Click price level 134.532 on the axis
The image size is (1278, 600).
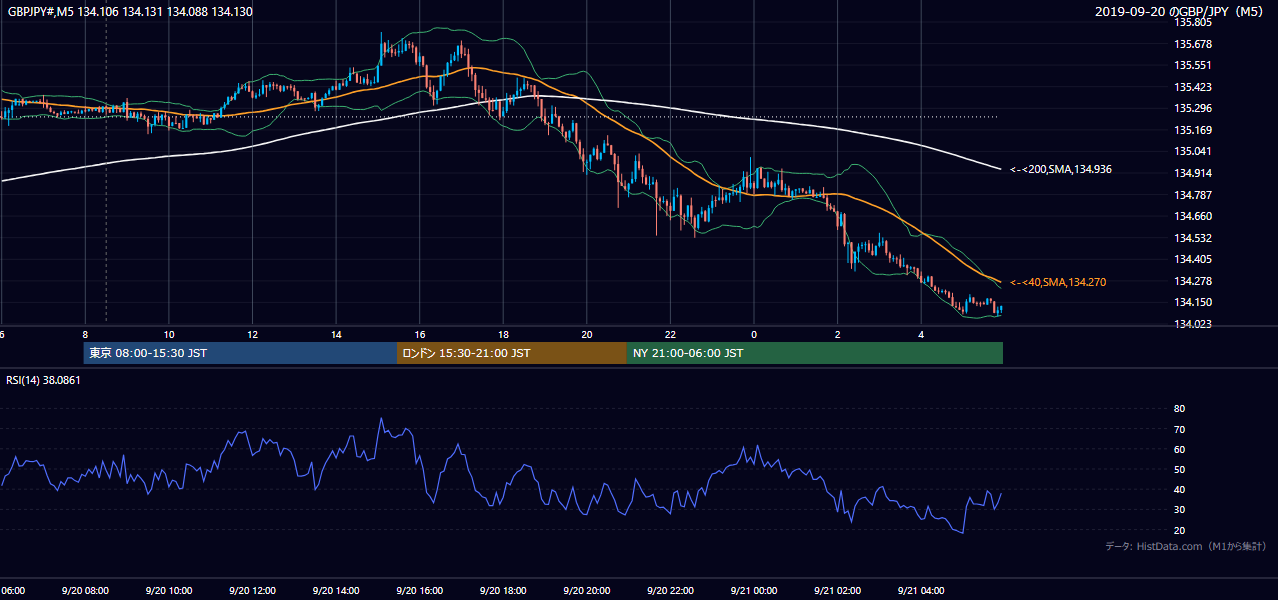[1192, 238]
